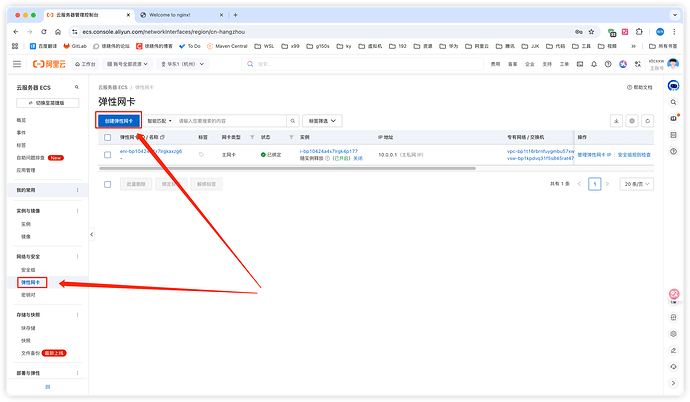Open the 智能匹配 search type dropdown
This screenshot has height=402, width=690.
[x=159, y=120]
